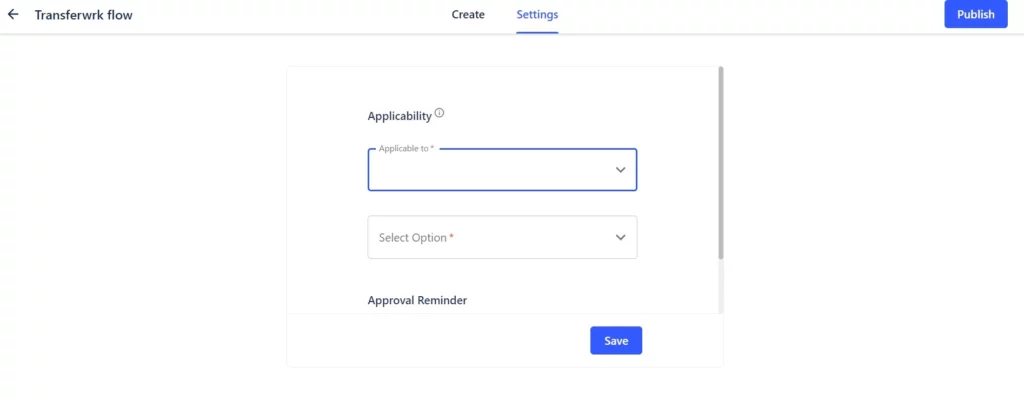The width and height of the screenshot is (1024, 401).
Task: Click empty footer area left of Save
Action: tap(438, 340)
